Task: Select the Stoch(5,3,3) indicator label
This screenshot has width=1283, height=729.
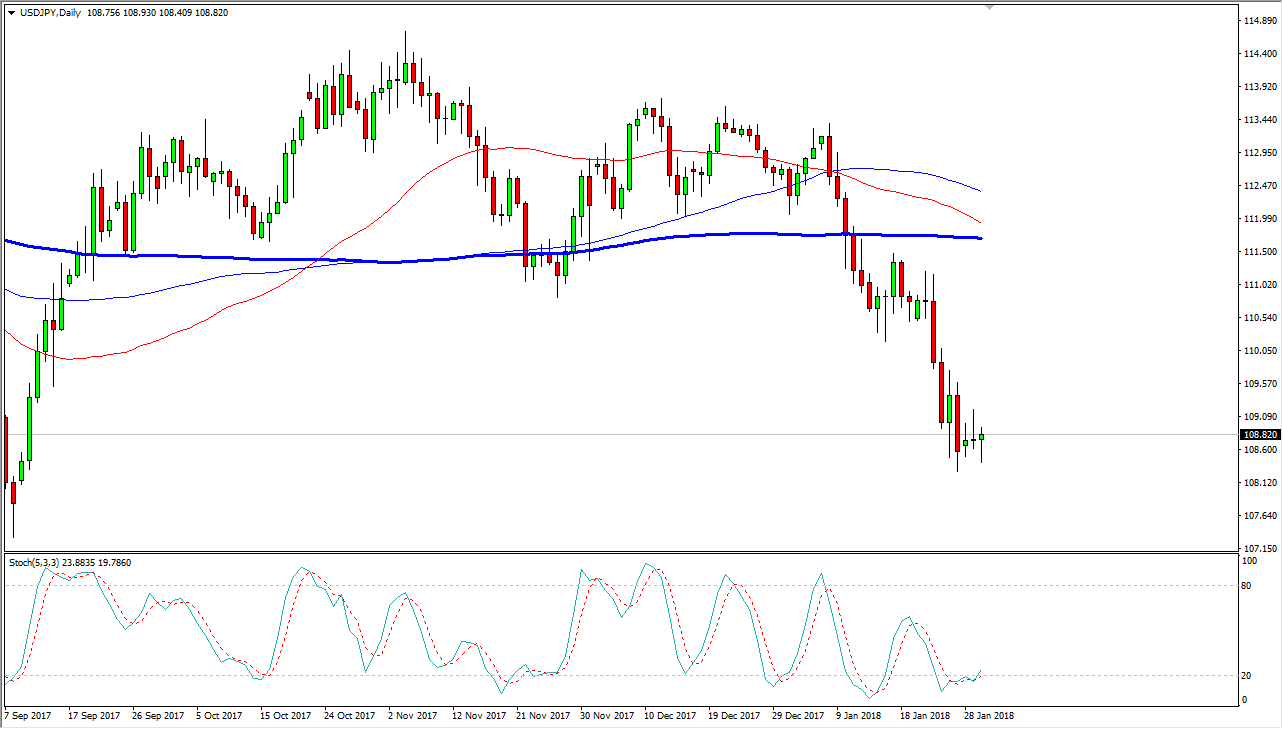Action: 35,563
